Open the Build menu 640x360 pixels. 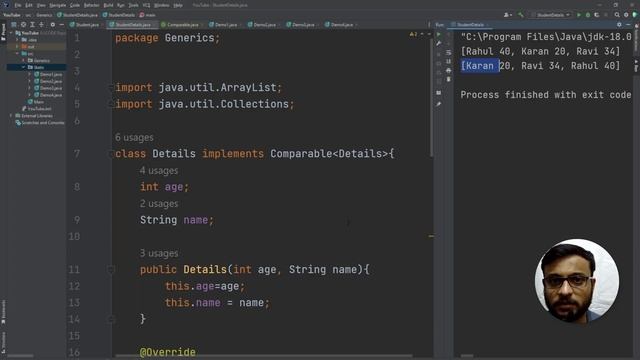108,5
